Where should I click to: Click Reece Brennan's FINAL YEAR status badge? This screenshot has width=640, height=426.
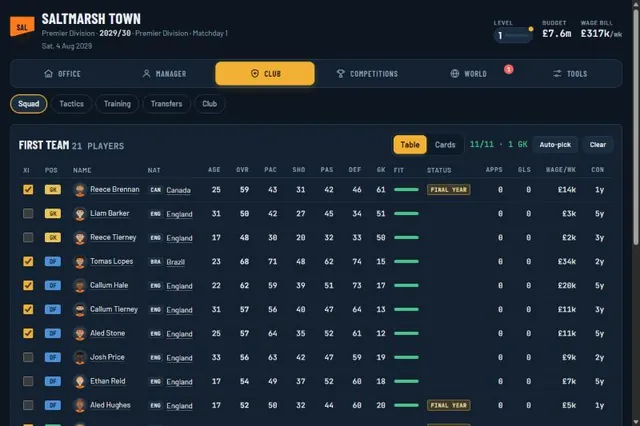[449, 190]
